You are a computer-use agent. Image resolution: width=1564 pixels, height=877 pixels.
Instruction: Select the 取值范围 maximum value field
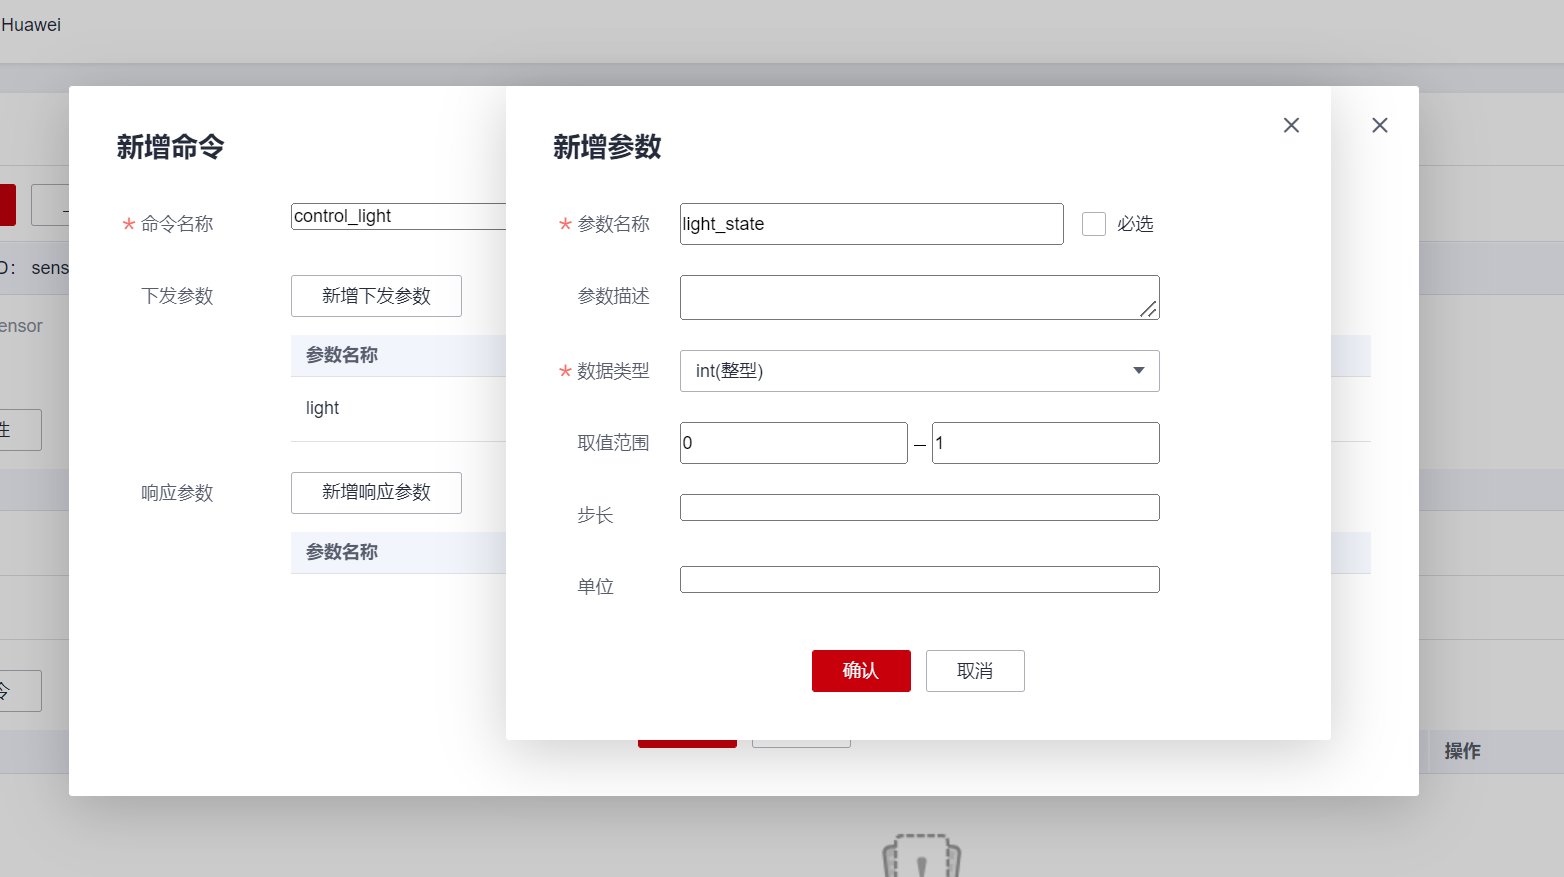(1045, 443)
